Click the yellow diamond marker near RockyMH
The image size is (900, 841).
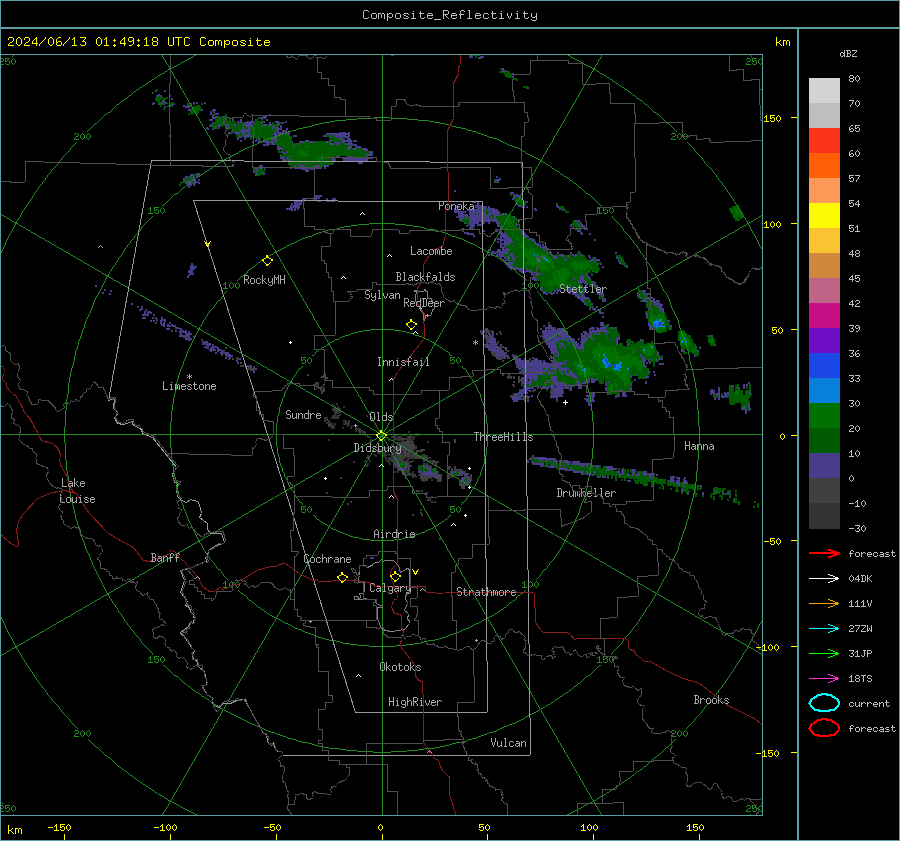(267, 261)
